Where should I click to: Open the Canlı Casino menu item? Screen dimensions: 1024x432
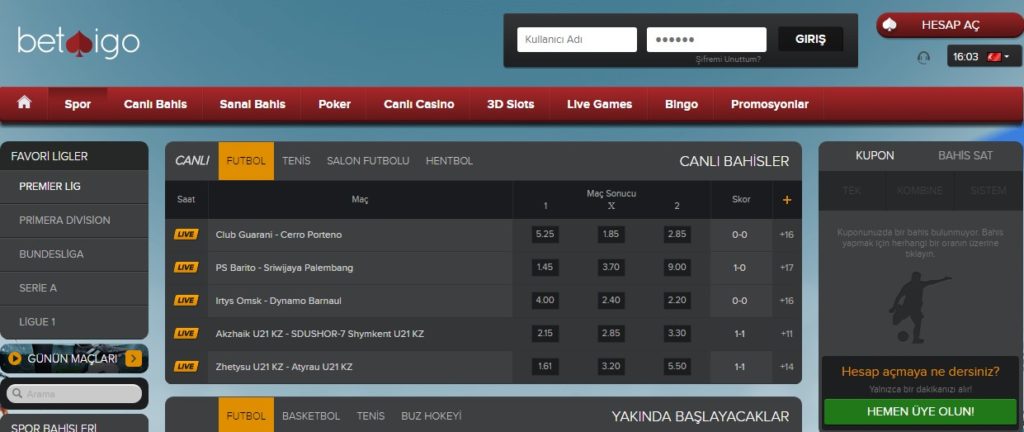coord(418,104)
